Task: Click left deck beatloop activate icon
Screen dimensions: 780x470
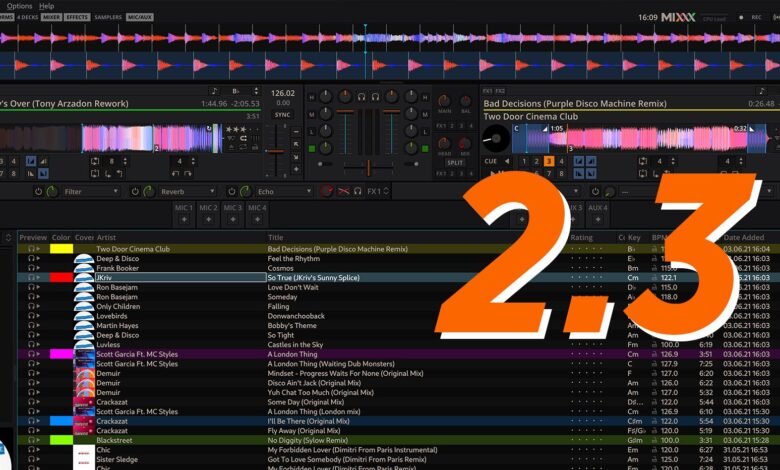Action: [95, 161]
